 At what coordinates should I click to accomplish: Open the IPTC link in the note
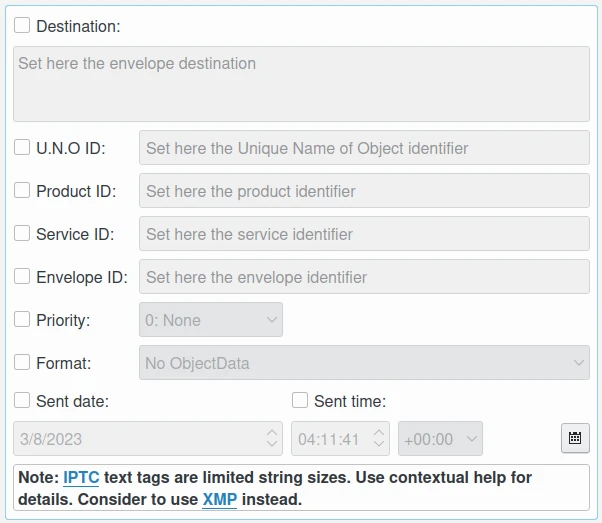(81, 478)
